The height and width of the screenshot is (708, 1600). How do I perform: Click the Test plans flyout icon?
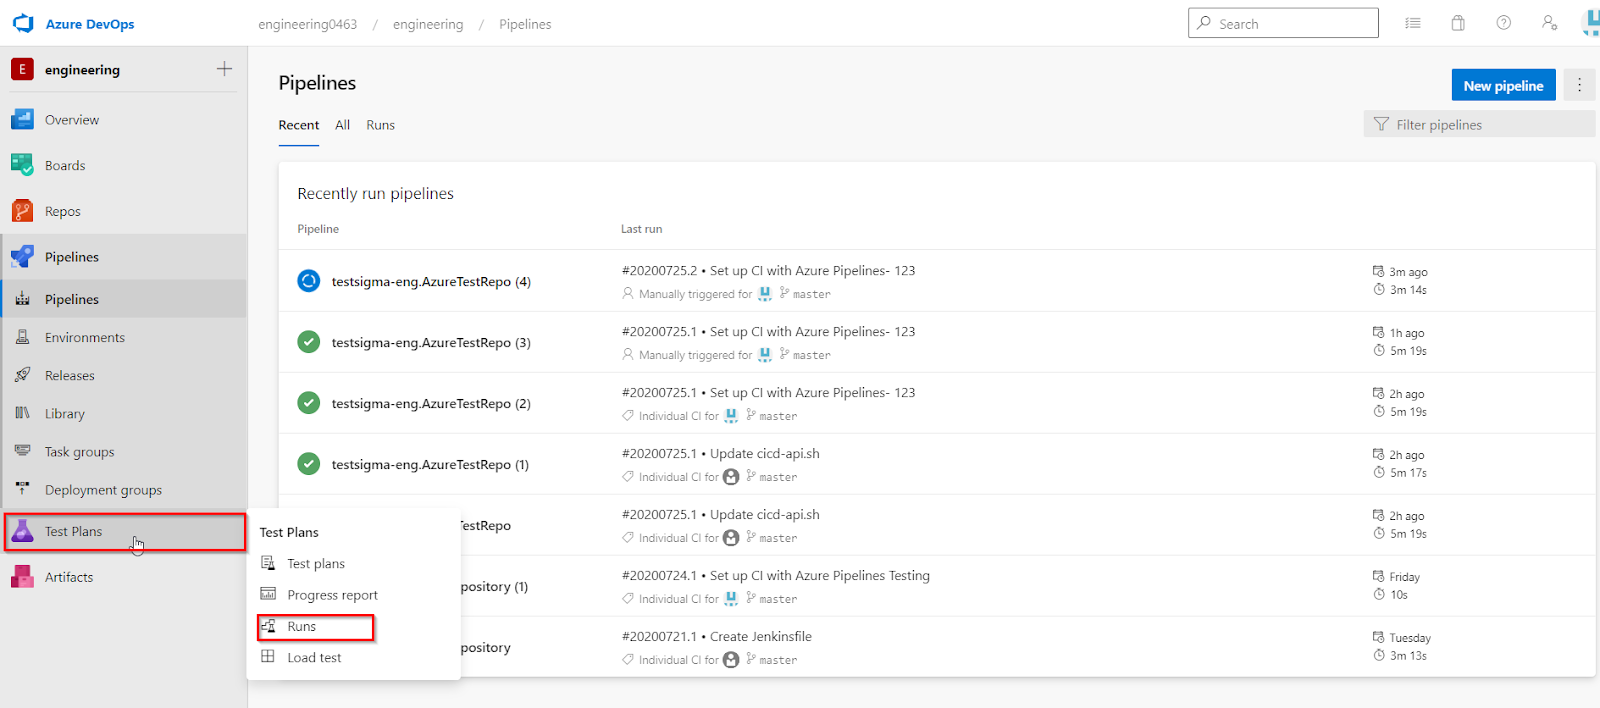click(268, 563)
